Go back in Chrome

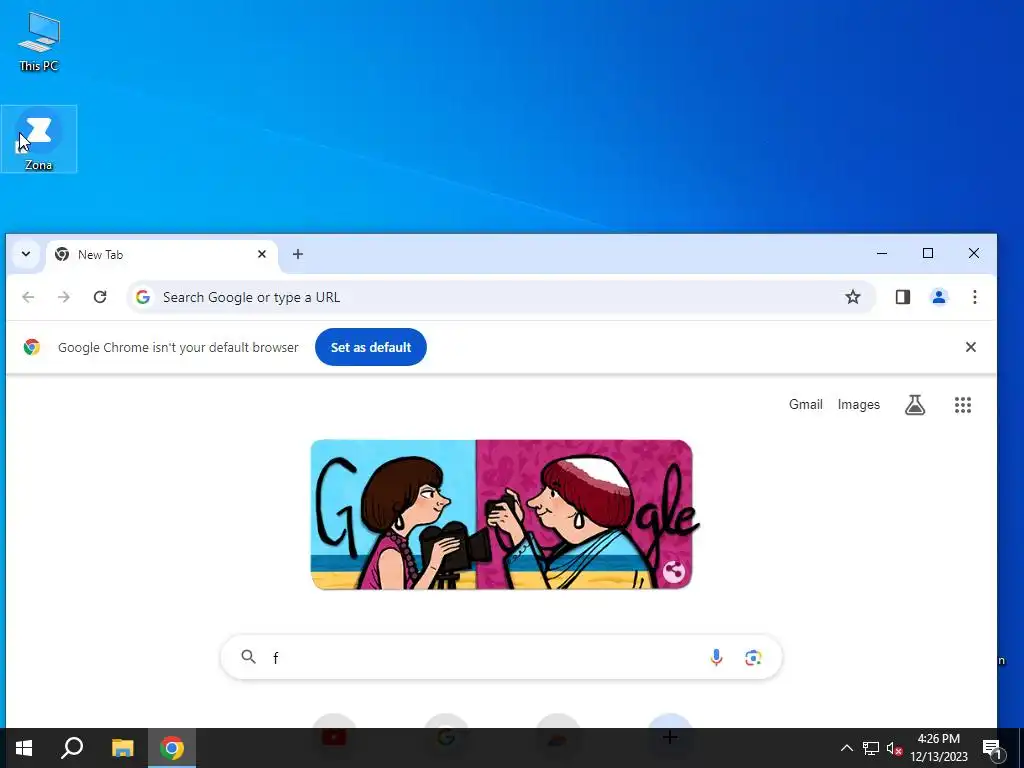click(28, 297)
